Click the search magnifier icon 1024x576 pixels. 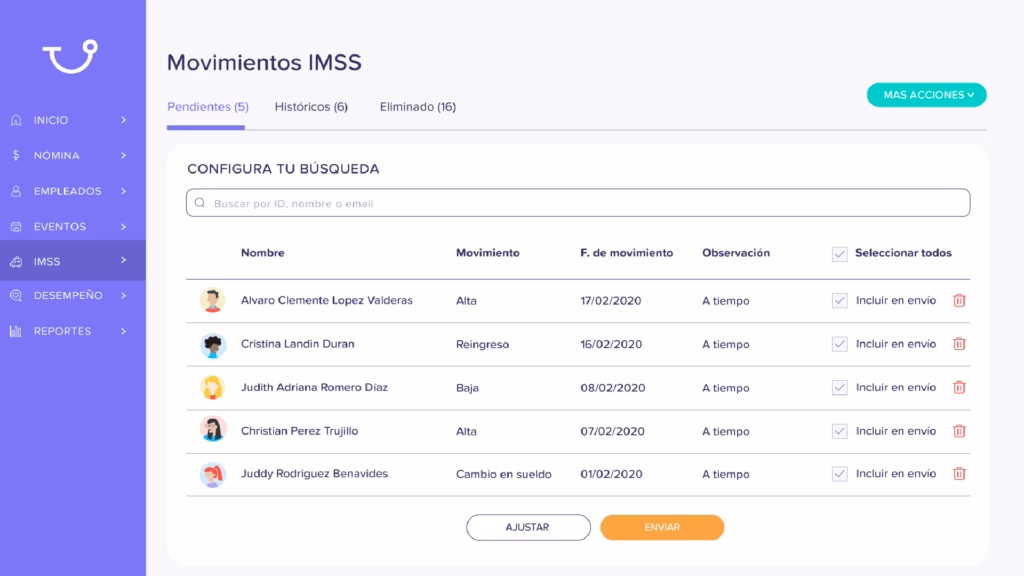[x=200, y=203]
